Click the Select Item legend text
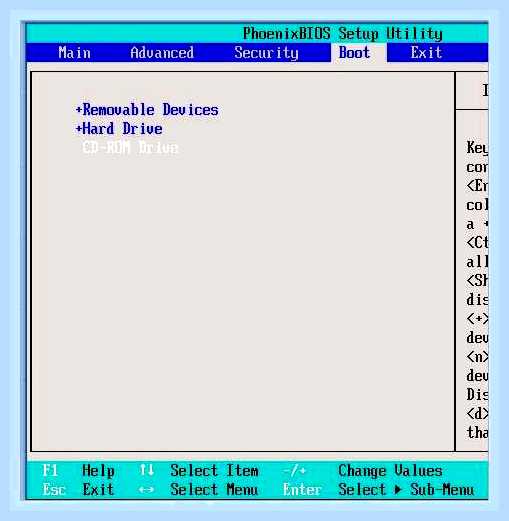 214,471
